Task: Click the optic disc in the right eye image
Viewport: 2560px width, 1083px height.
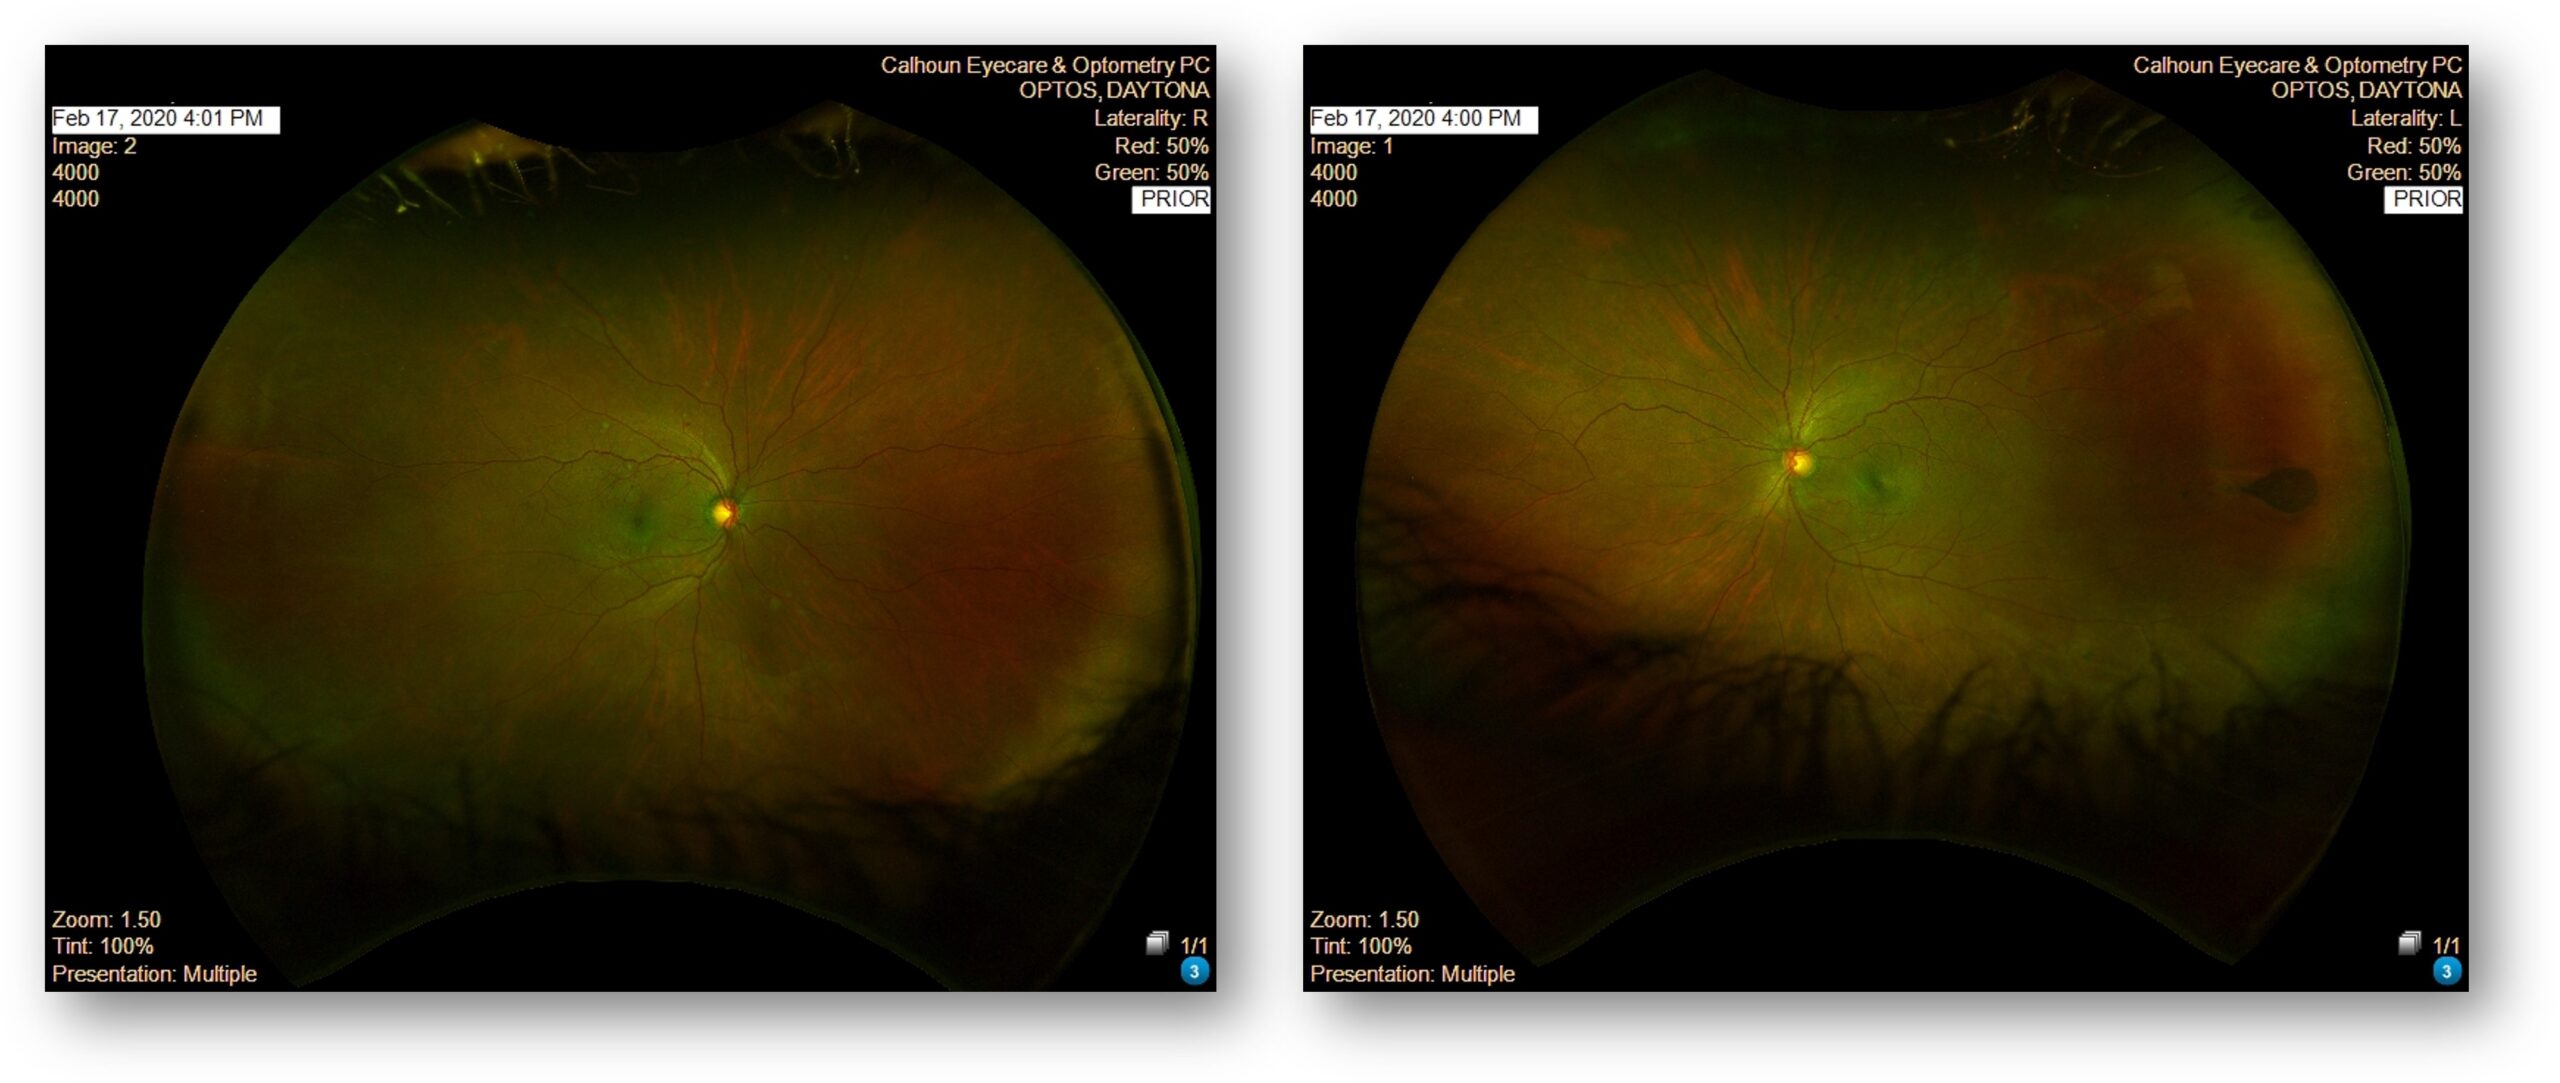Action: [x=724, y=513]
